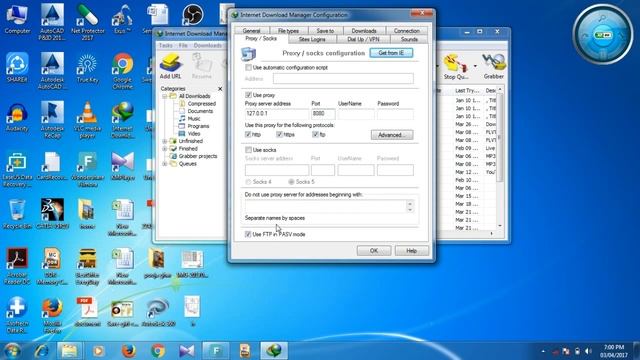Toggle the https protocol checkbox
Image resolution: width=640 pixels, height=360 pixels.
pos(279,134)
